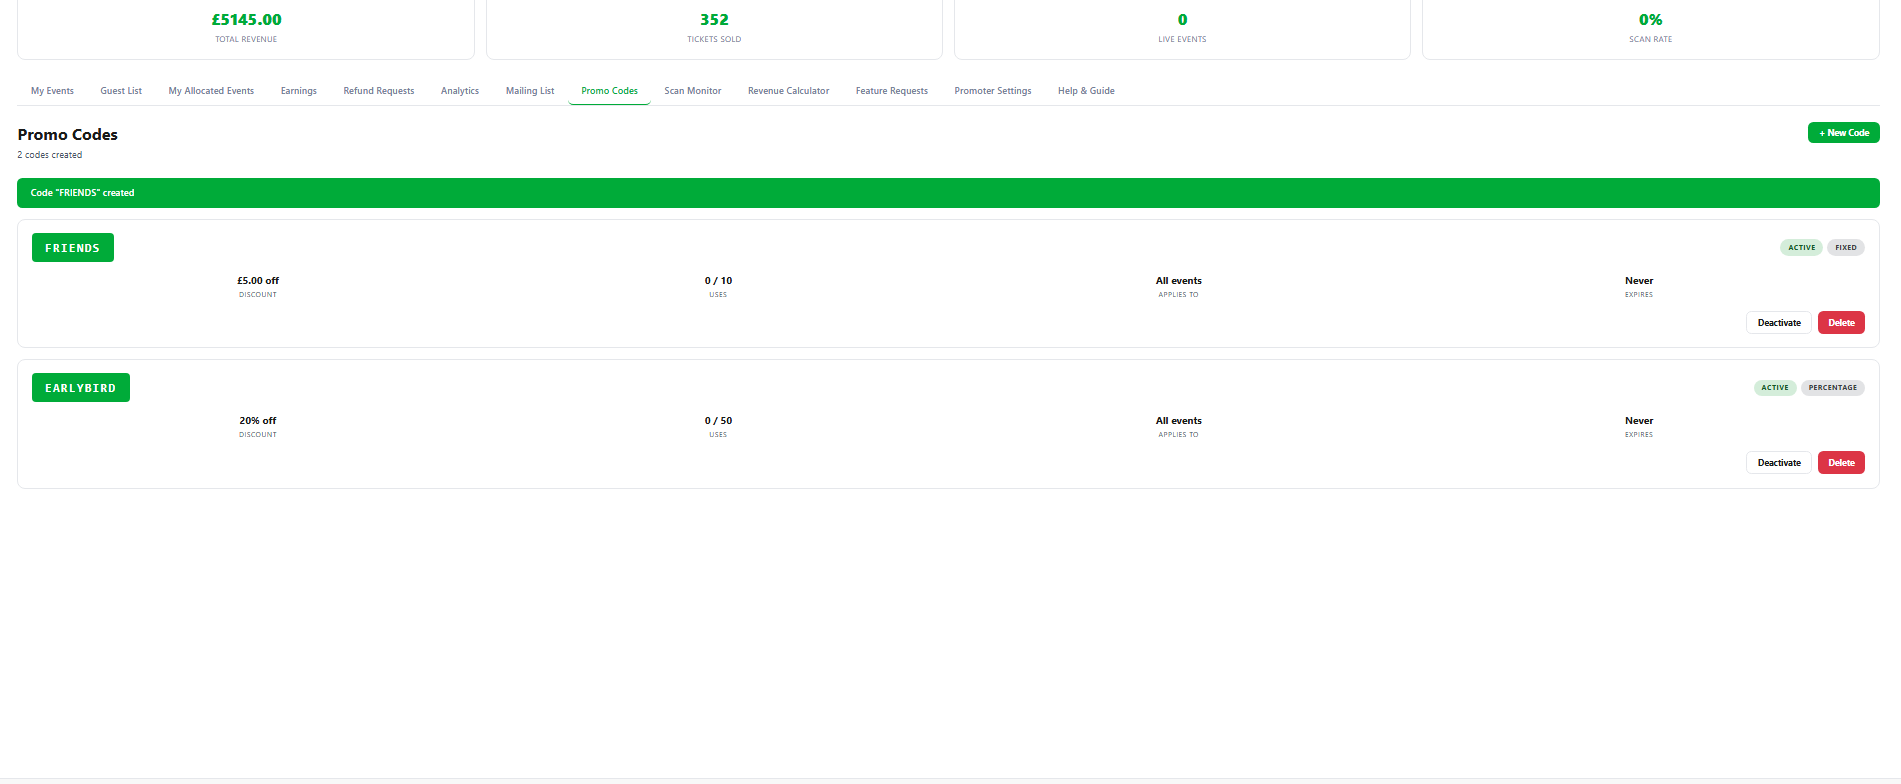Screen dimensions: 1901x784
Task: Switch to the Guest List tab
Action: click(121, 91)
